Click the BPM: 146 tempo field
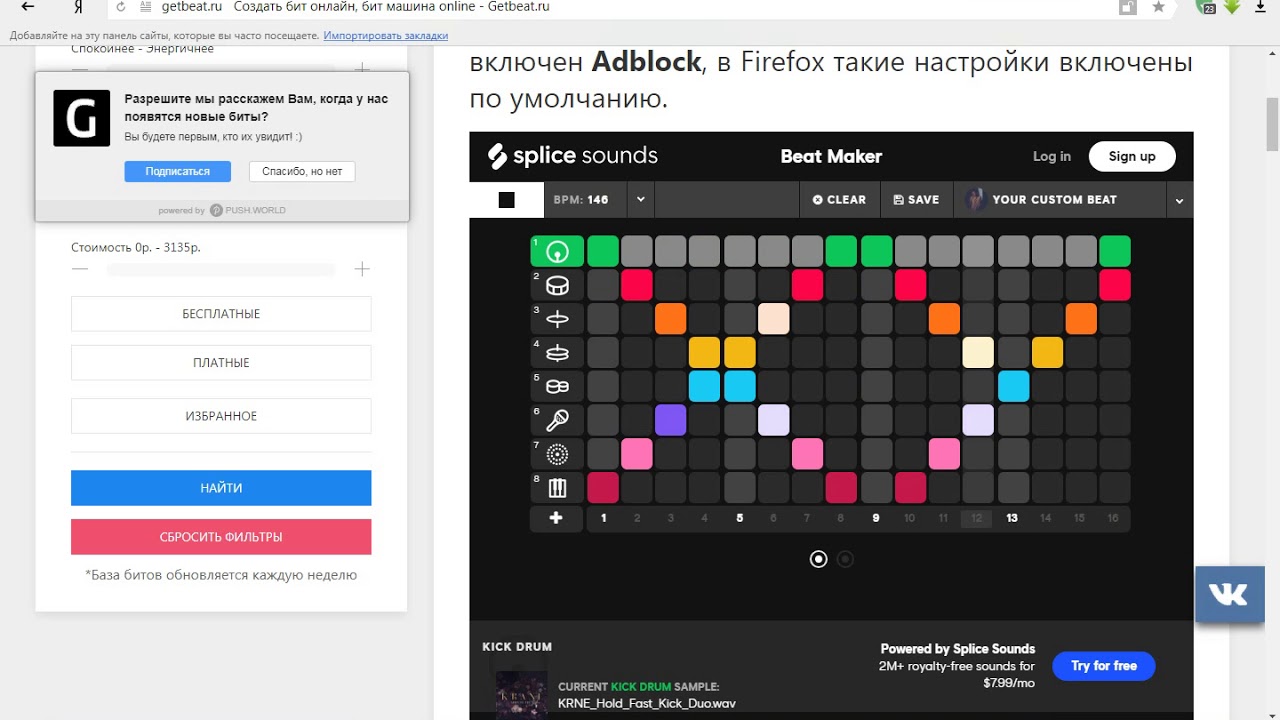 point(585,200)
